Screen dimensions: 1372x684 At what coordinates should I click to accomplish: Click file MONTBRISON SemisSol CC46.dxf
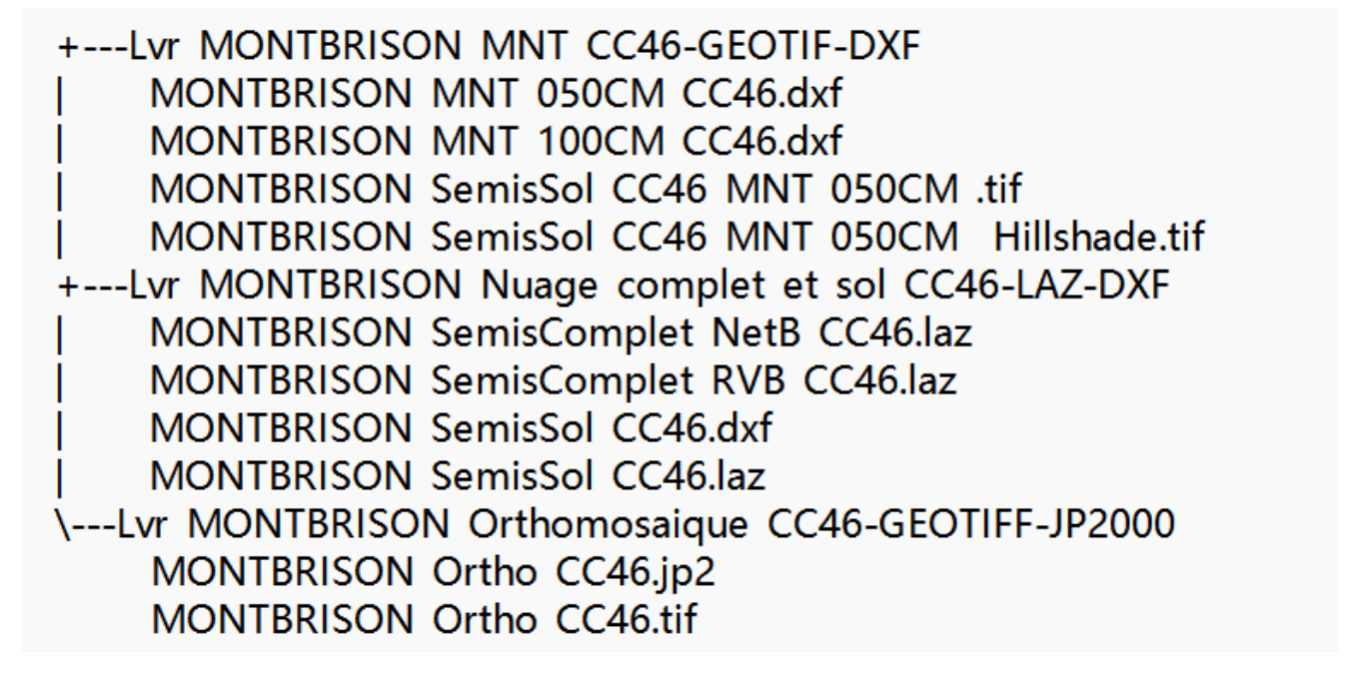[461, 429]
